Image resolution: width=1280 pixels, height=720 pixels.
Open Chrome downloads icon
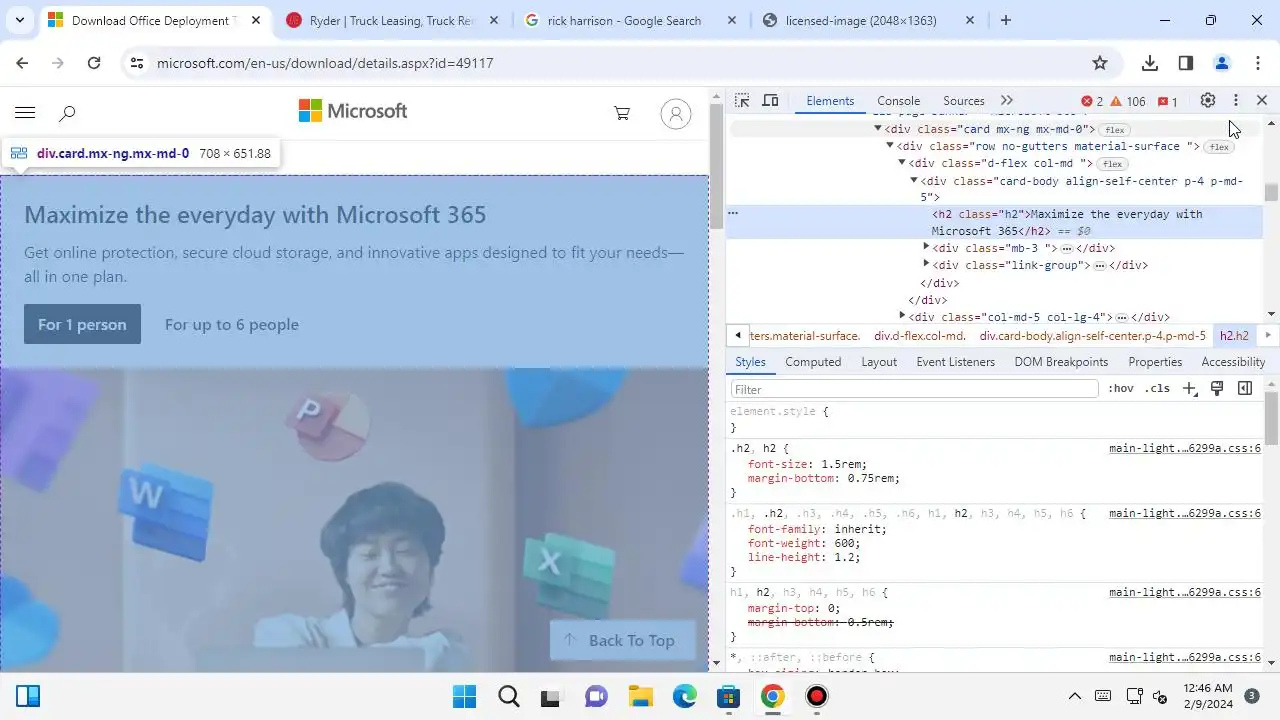tap(1150, 63)
